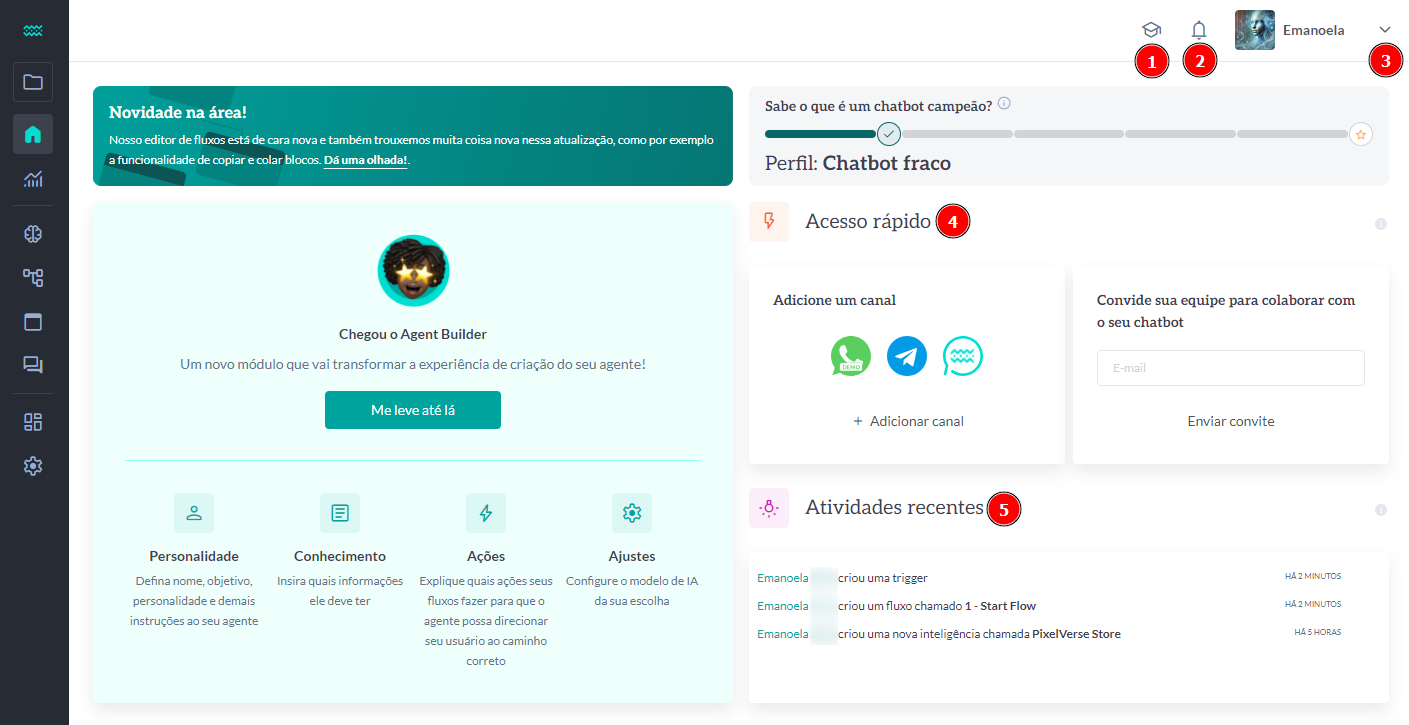Screen dimensions: 1409x725
Task: Select the brain/AI intelligence sidebar icon
Action: tap(33, 233)
